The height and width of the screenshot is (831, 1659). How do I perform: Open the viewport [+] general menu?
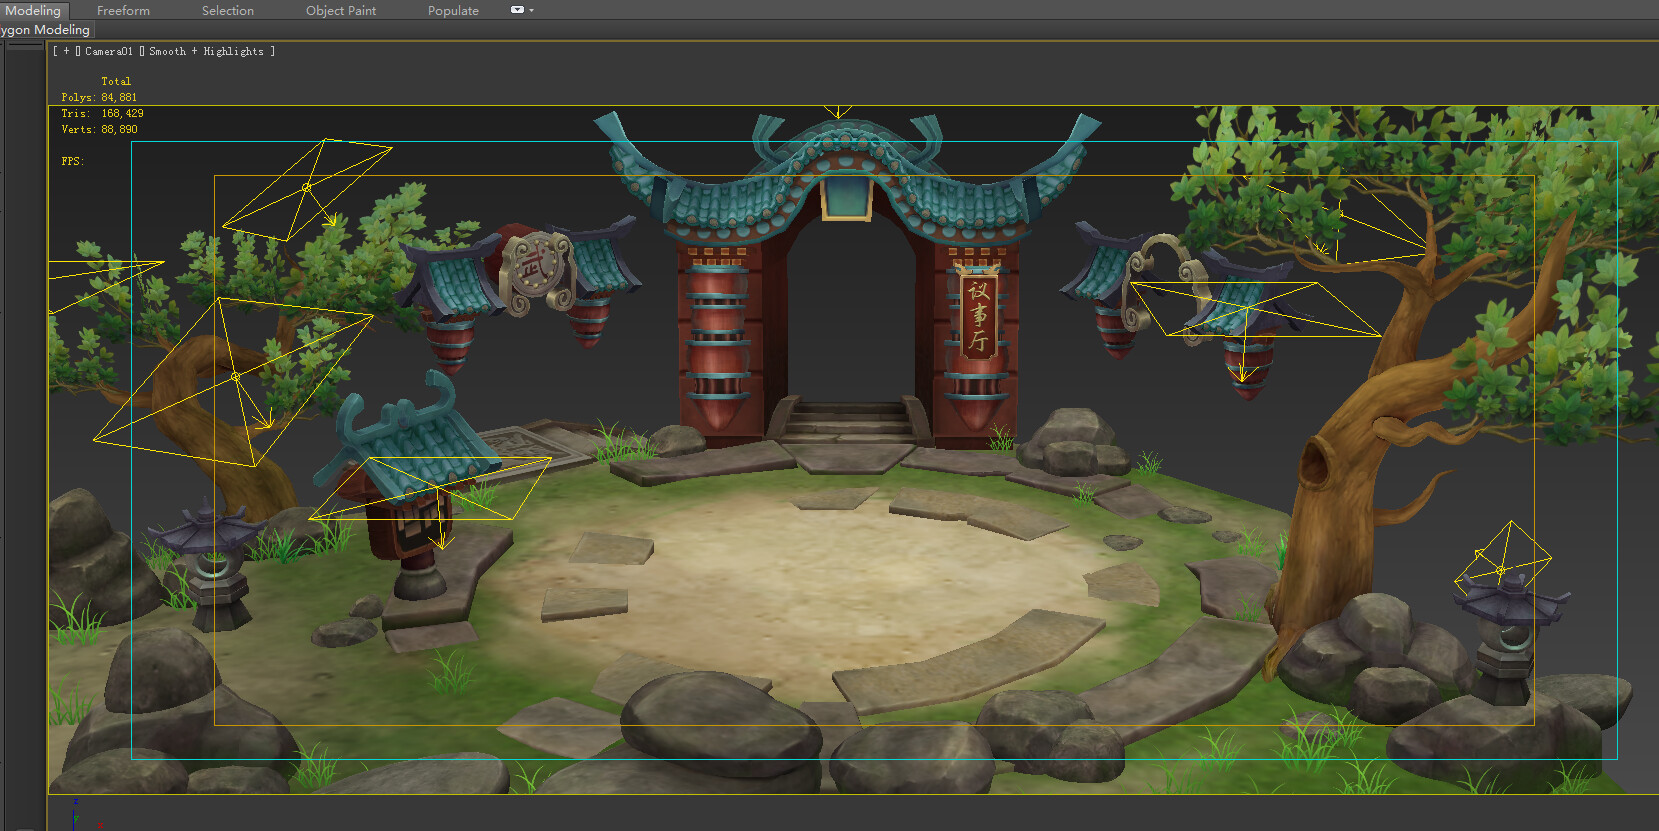tap(66, 51)
